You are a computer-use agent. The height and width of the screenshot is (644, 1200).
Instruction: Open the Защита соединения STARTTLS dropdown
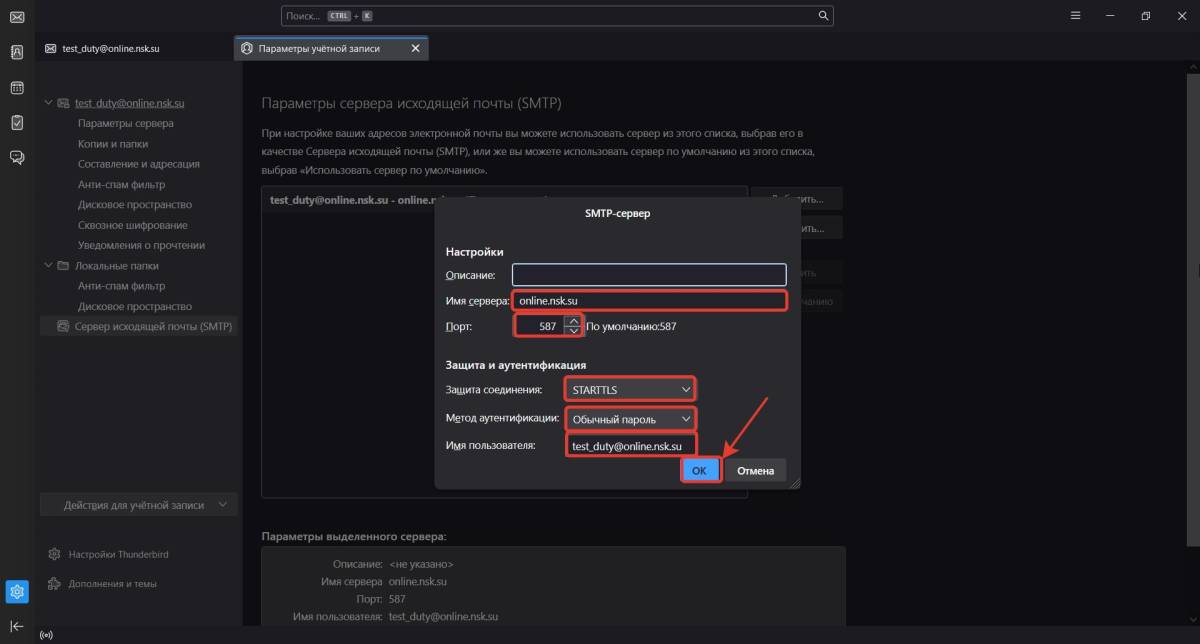tap(630, 389)
